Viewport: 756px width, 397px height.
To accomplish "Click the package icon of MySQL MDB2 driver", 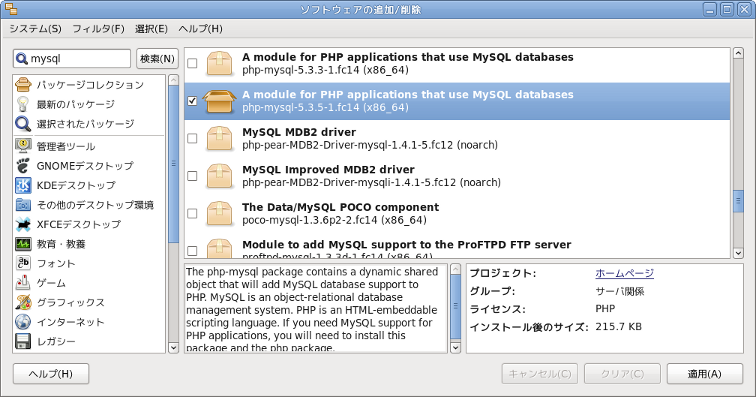I will pyautogui.click(x=219, y=138).
